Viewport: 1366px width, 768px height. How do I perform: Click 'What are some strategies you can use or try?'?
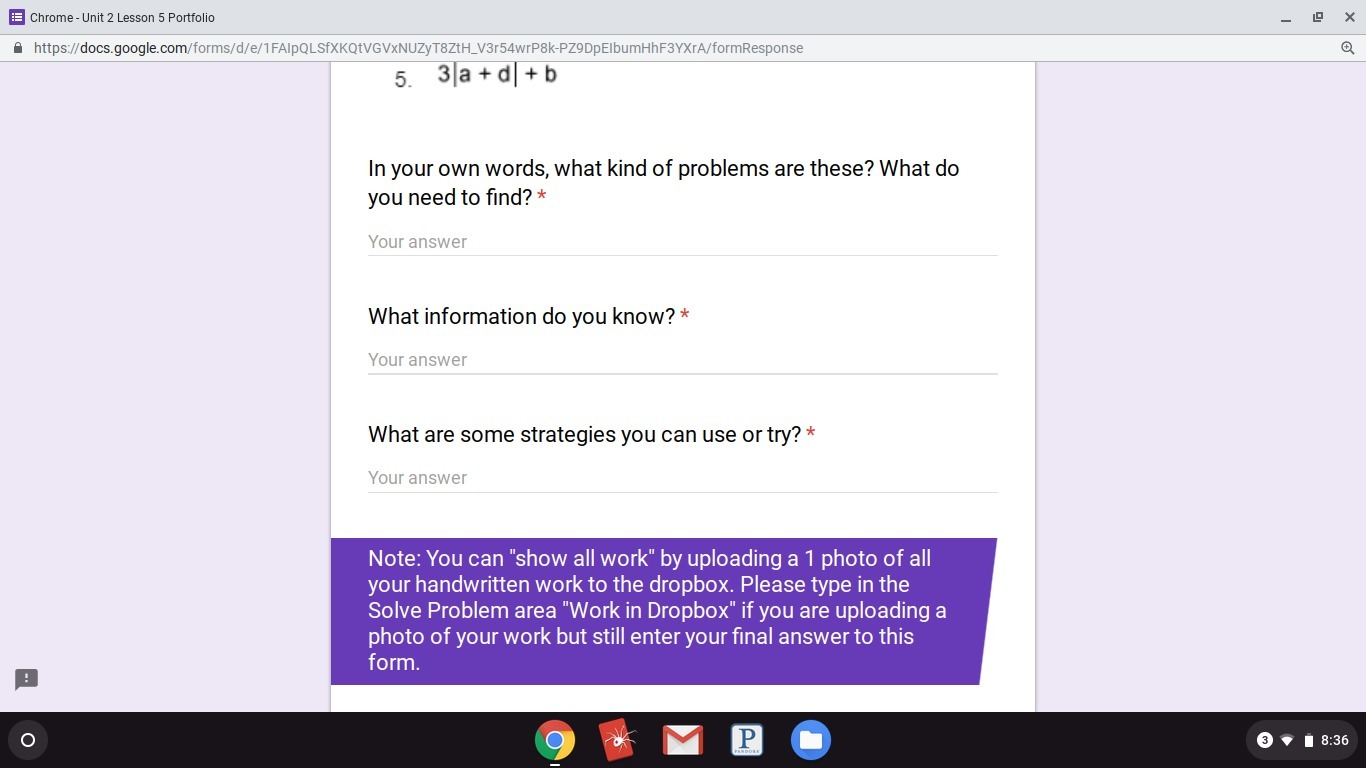585,435
